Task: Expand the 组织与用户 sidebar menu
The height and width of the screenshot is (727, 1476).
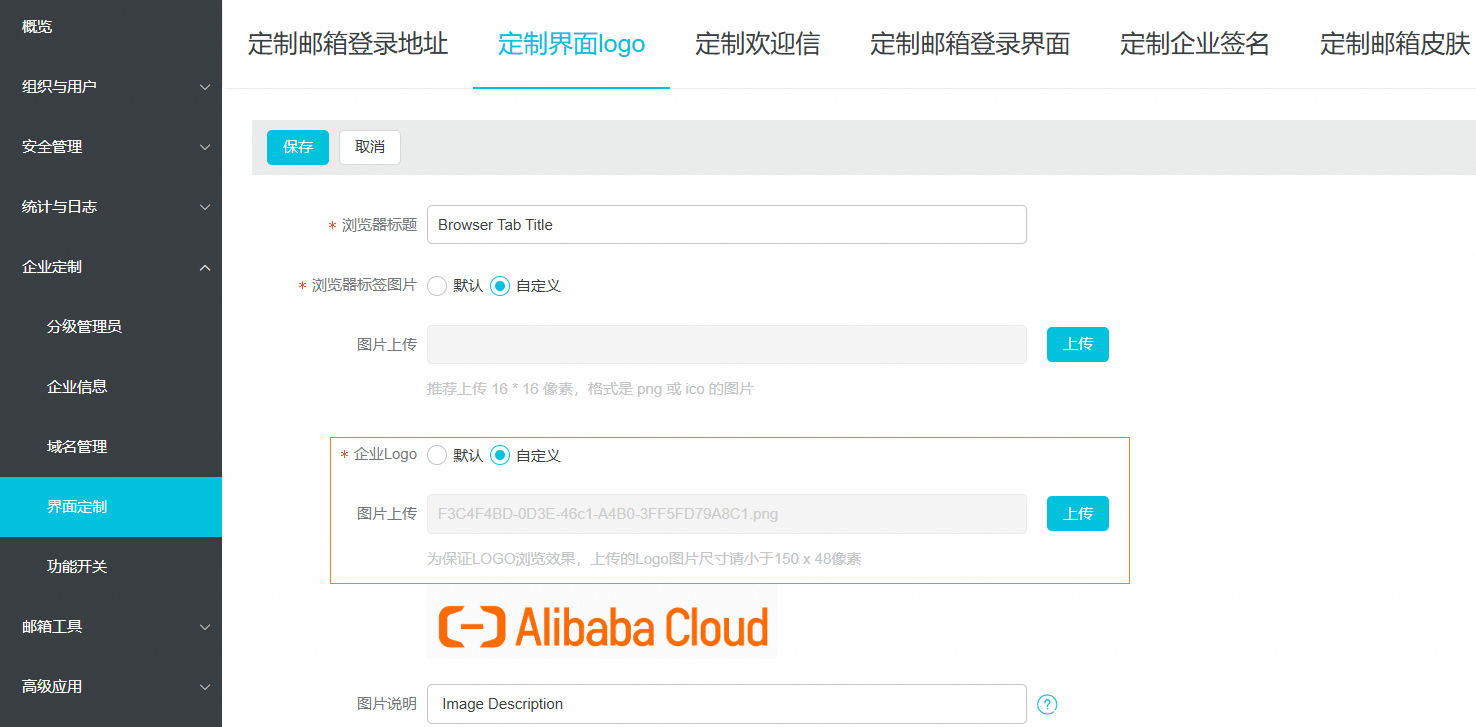Action: [111, 87]
